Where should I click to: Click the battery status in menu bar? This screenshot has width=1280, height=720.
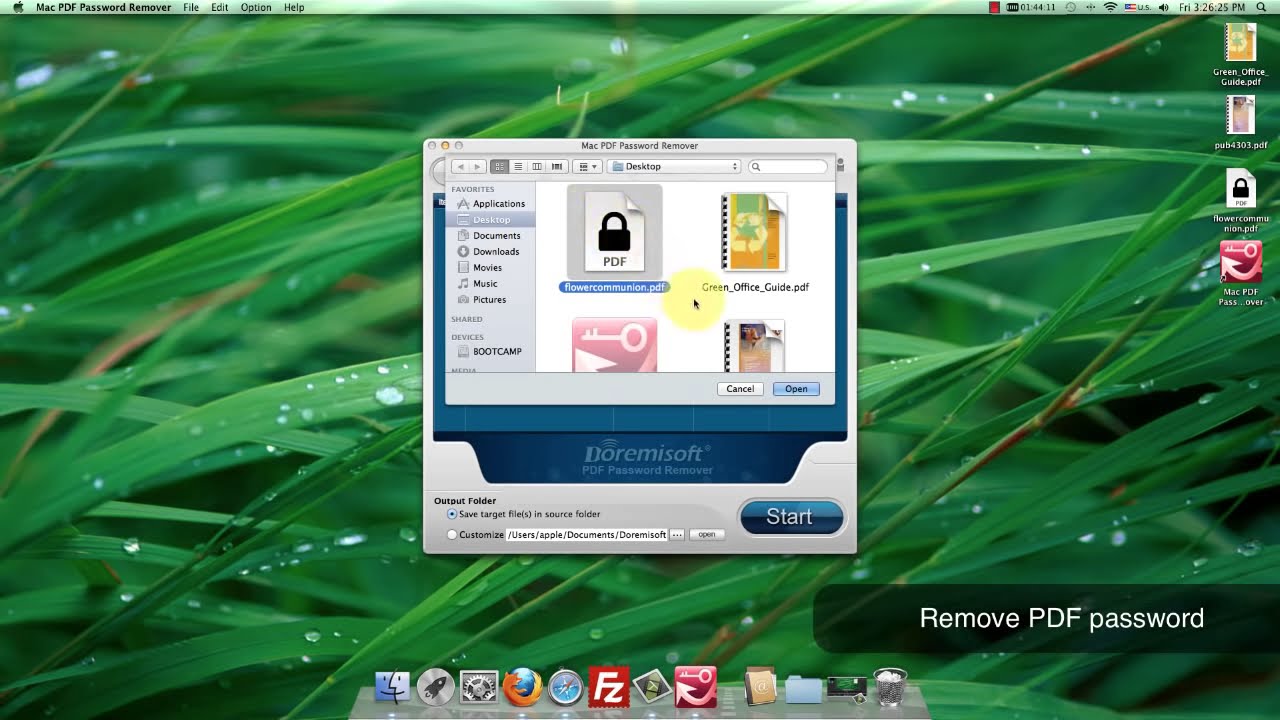point(1031,7)
